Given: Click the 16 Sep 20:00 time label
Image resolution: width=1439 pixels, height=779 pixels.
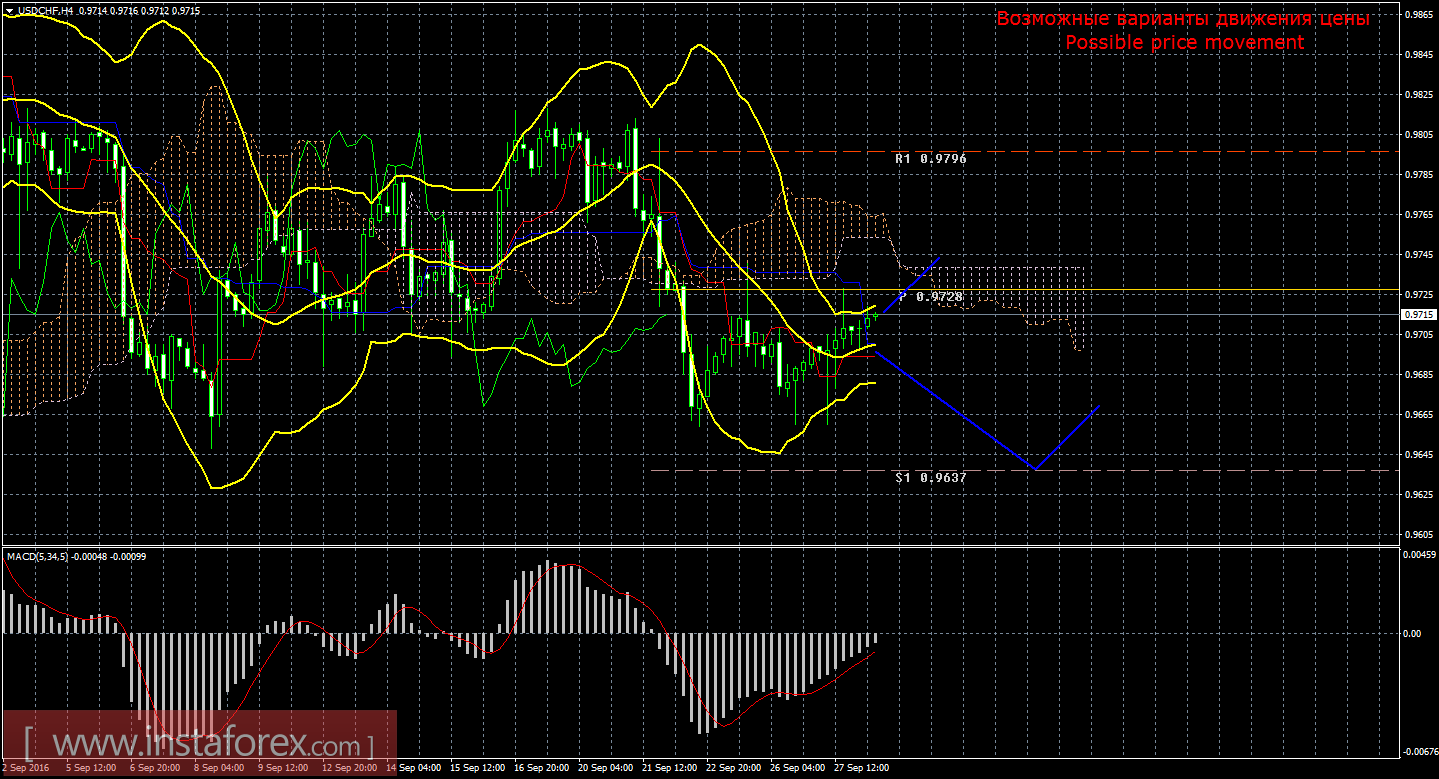Looking at the screenshot, I should click(x=541, y=768).
